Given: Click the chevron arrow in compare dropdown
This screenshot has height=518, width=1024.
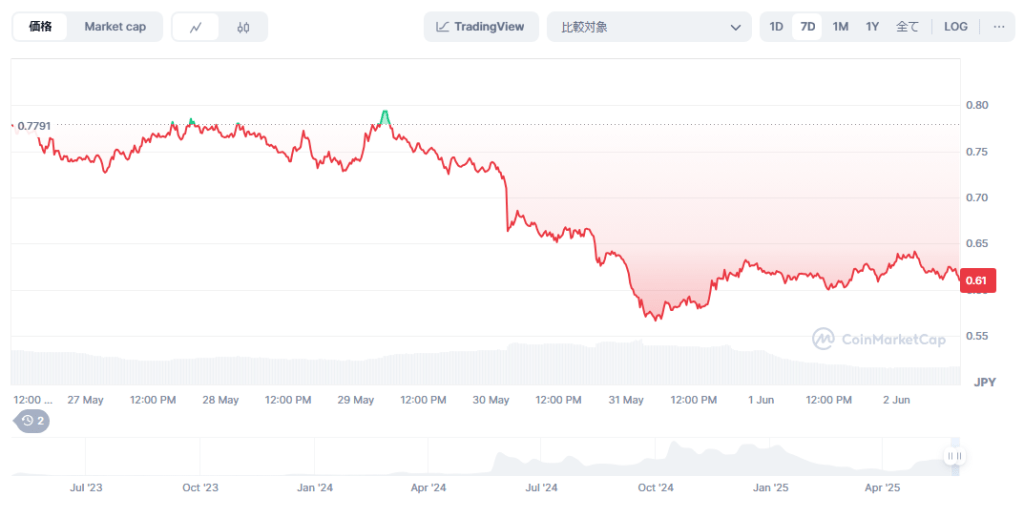Looking at the screenshot, I should coord(736,27).
